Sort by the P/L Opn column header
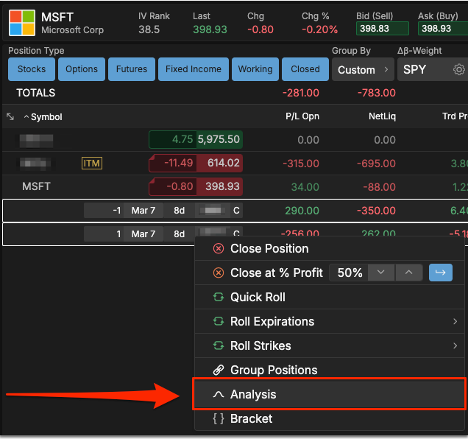 point(302,116)
